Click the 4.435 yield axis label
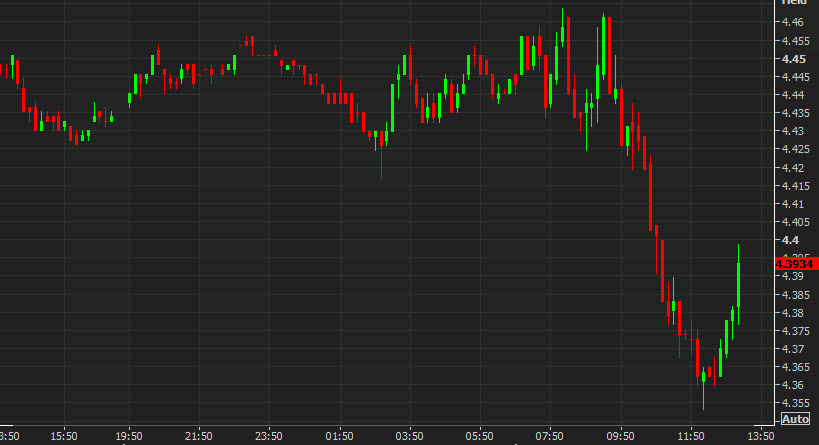Image resolution: width=819 pixels, height=445 pixels. point(795,113)
